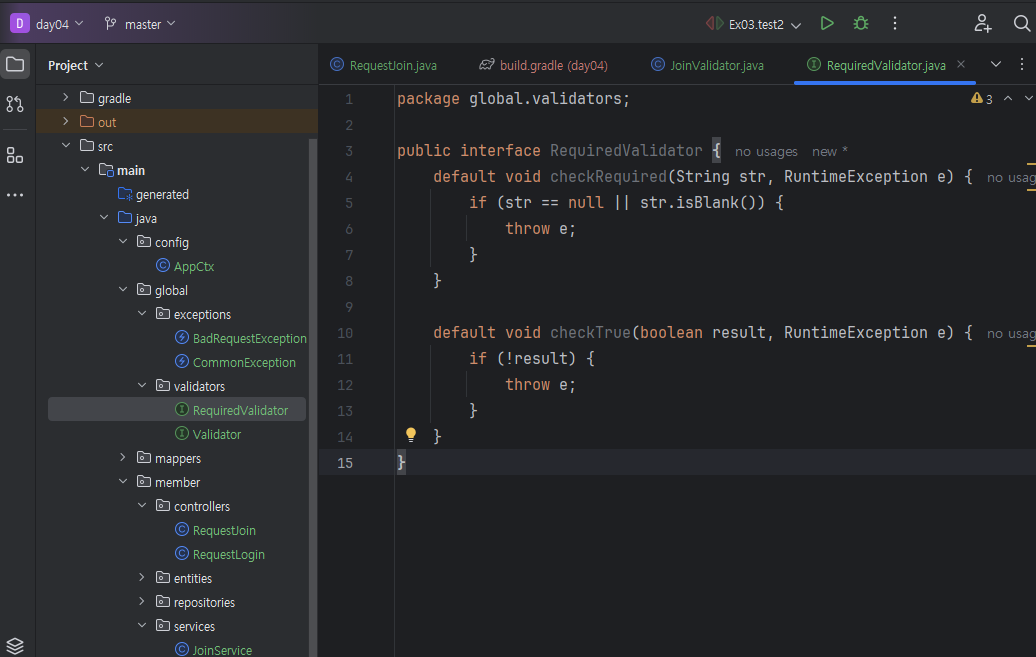Go to previous highlighted problem arrow
The width and height of the screenshot is (1036, 657).
(1008, 98)
